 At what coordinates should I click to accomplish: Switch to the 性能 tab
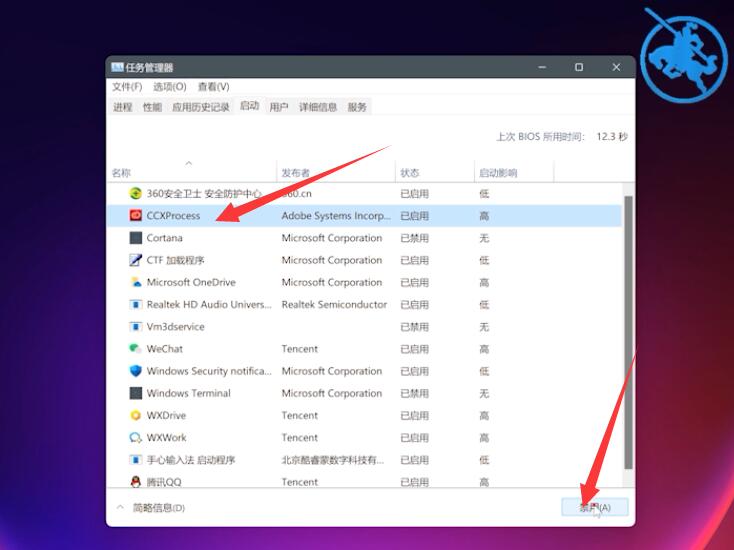(x=152, y=107)
